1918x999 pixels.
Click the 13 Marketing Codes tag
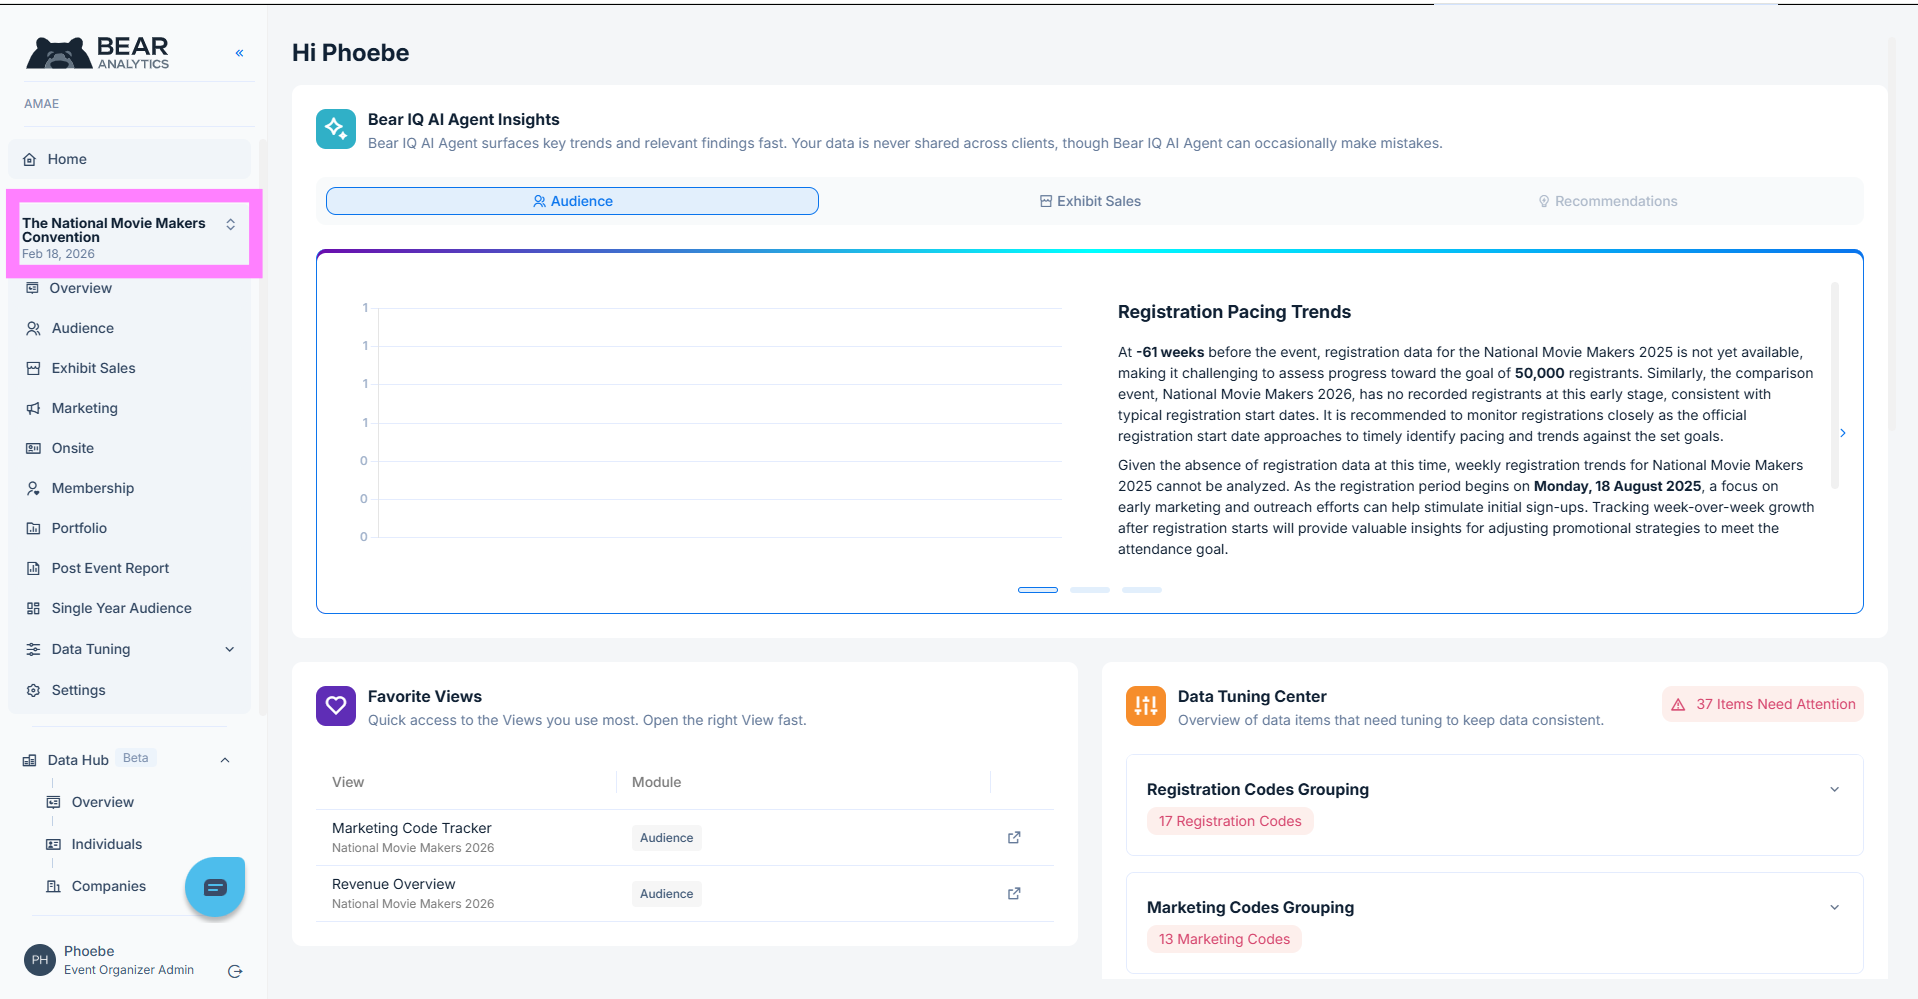pyautogui.click(x=1224, y=939)
